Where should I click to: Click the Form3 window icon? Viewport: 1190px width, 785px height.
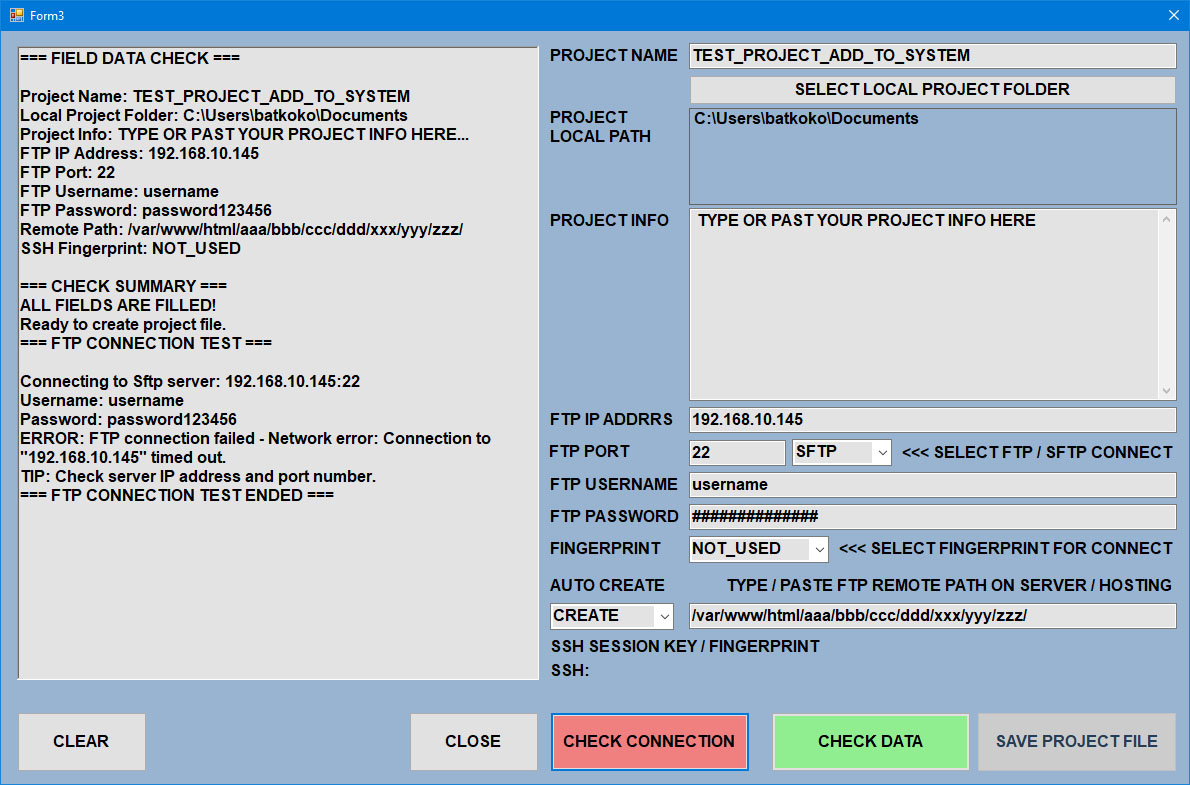17,15
